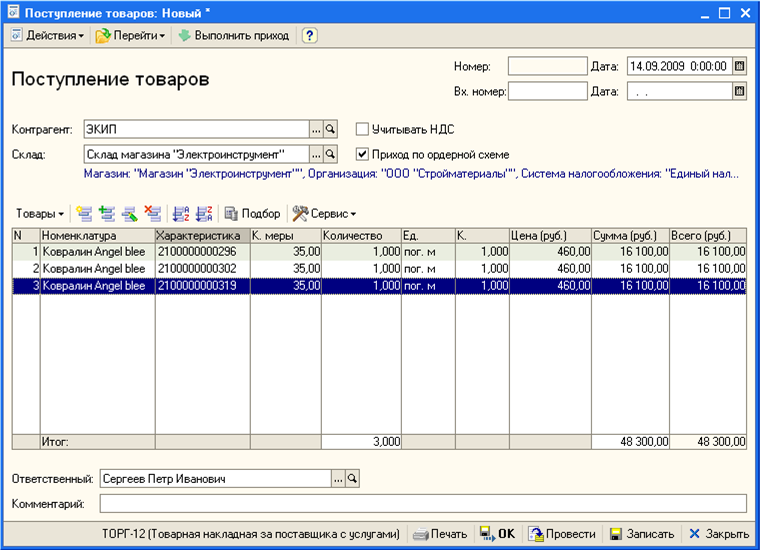Click Сумма (руб.) column header

pyautogui.click(x=630, y=236)
